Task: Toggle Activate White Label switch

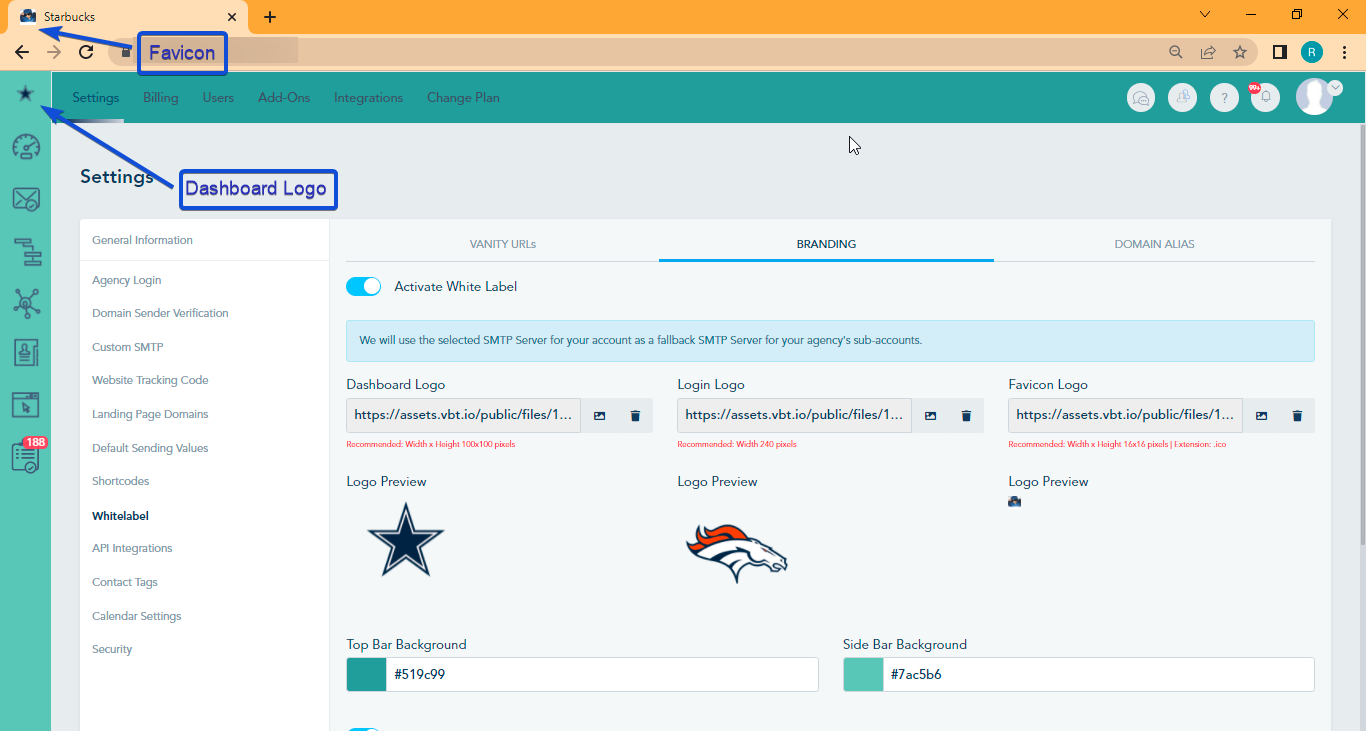Action: pos(364,286)
